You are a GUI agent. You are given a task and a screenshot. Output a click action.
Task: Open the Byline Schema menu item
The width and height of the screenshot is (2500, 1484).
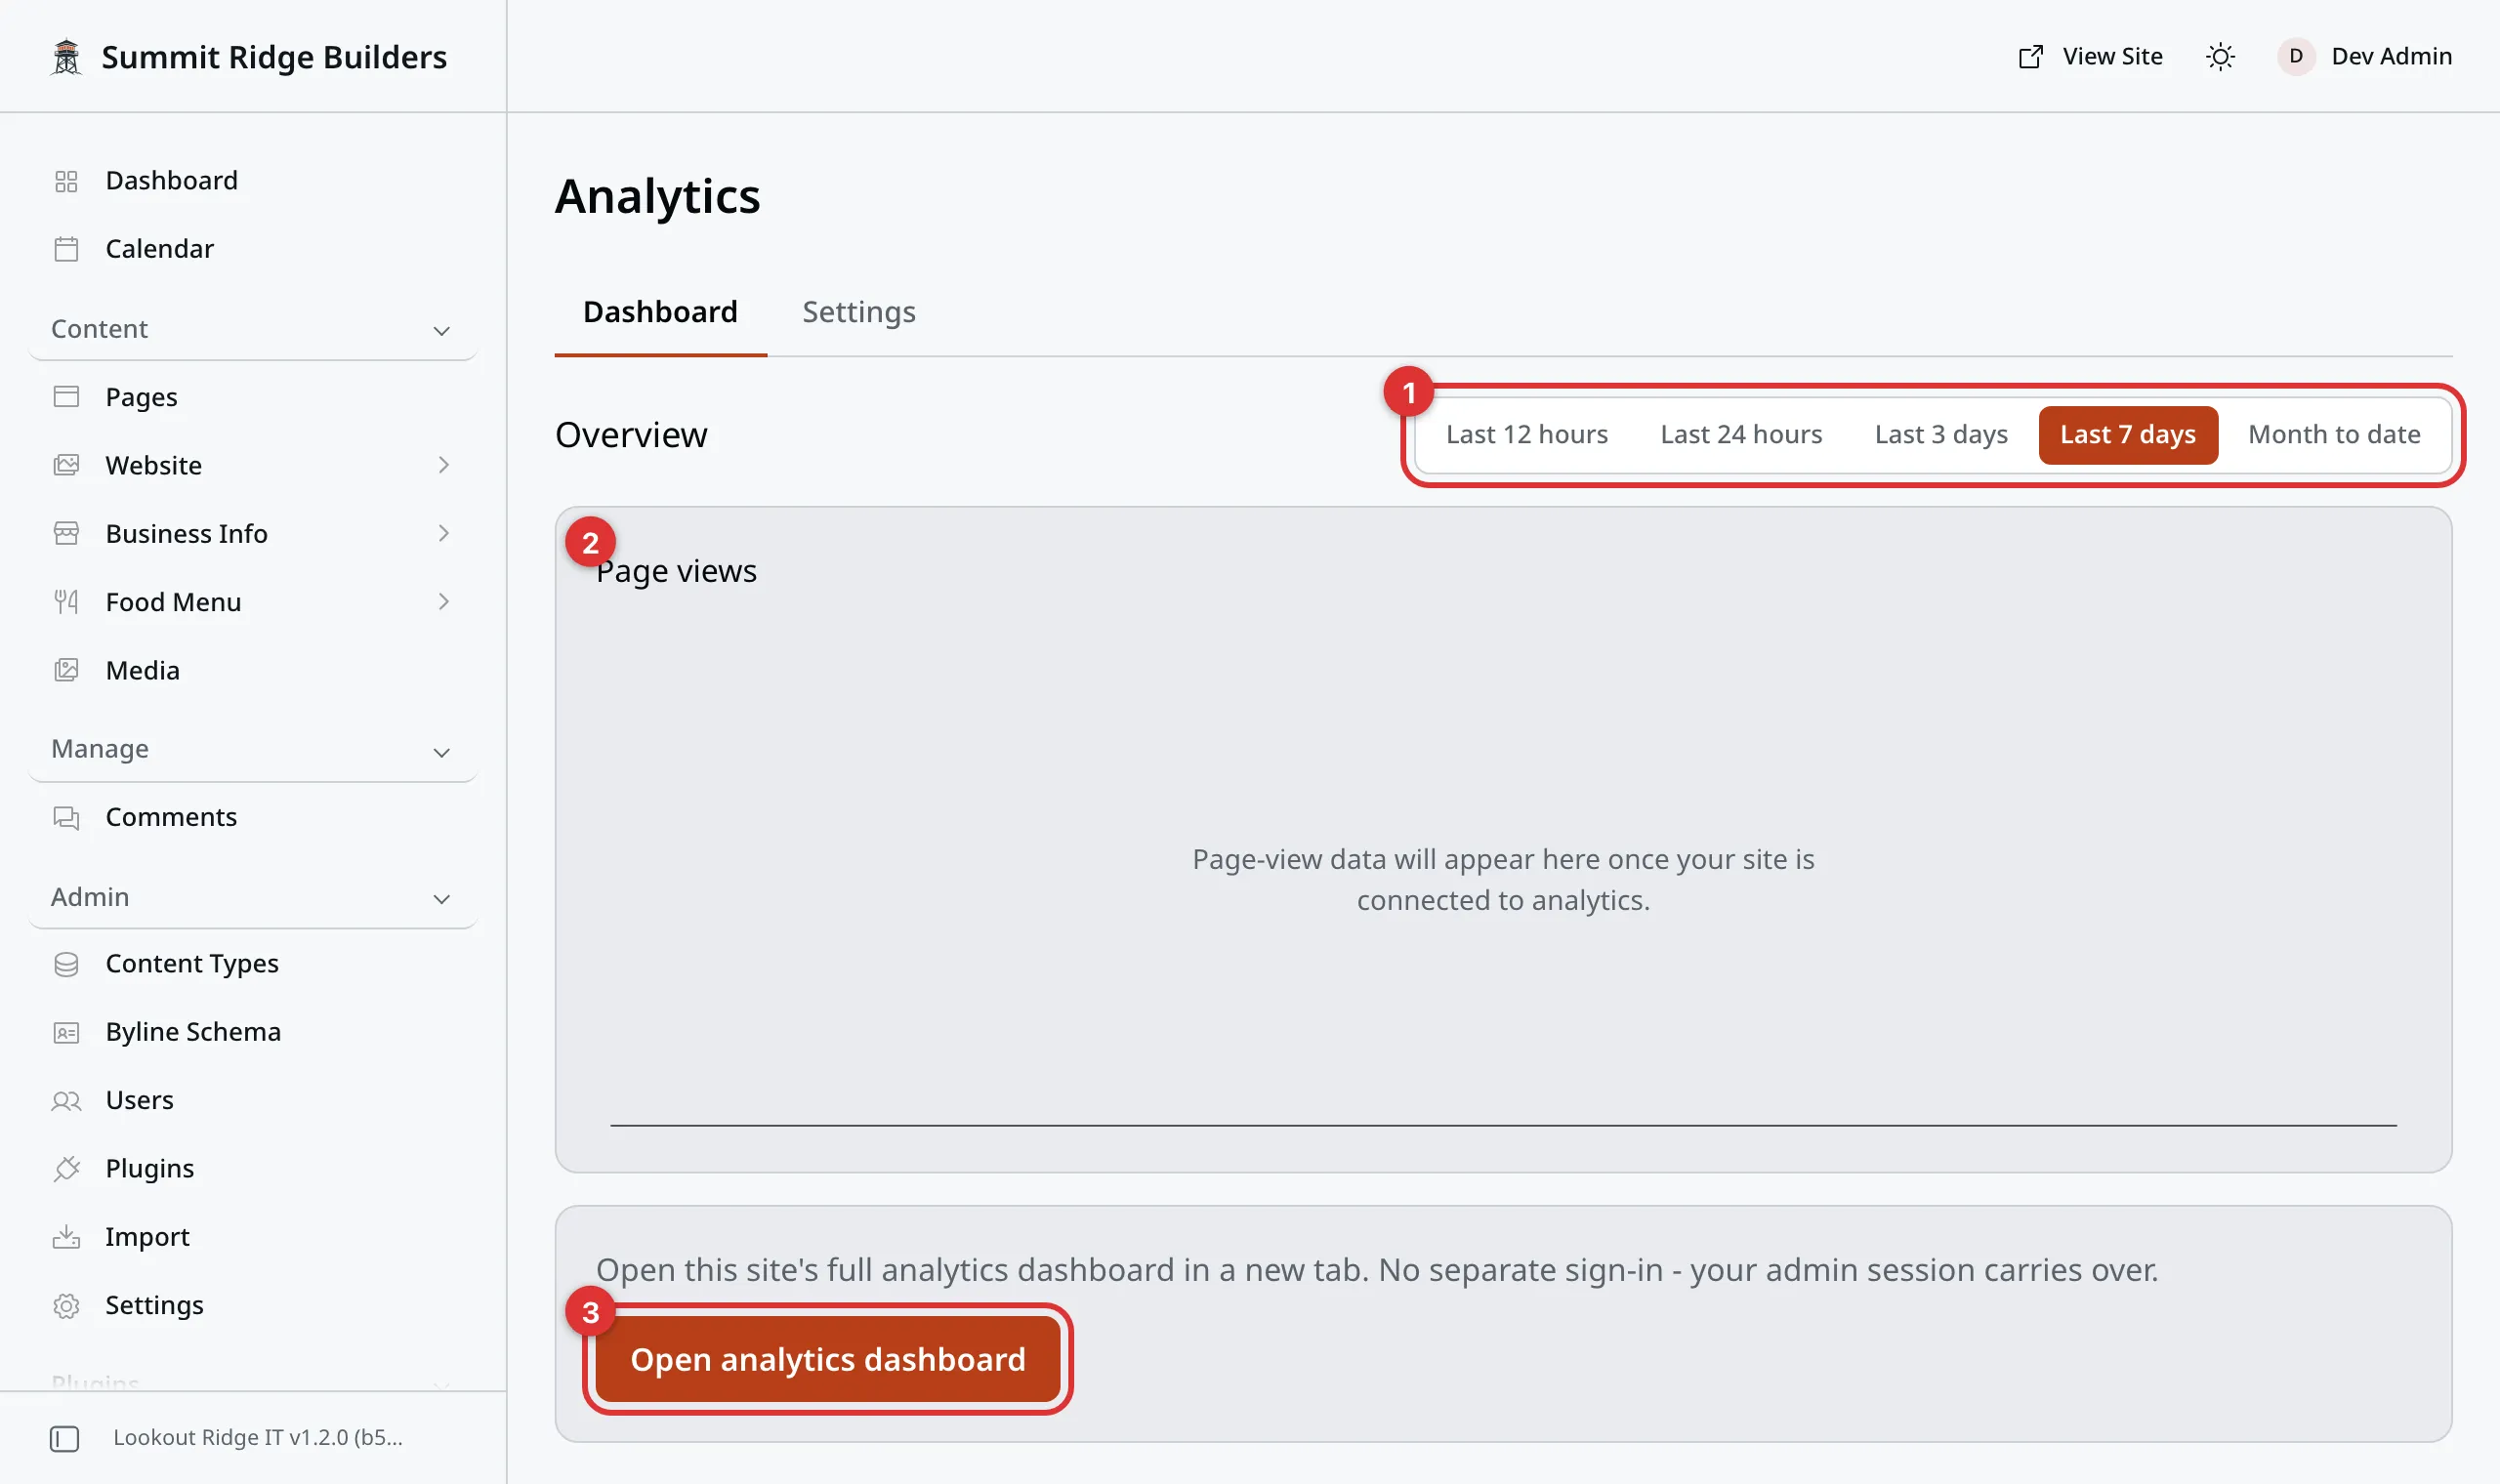tap(253, 1032)
